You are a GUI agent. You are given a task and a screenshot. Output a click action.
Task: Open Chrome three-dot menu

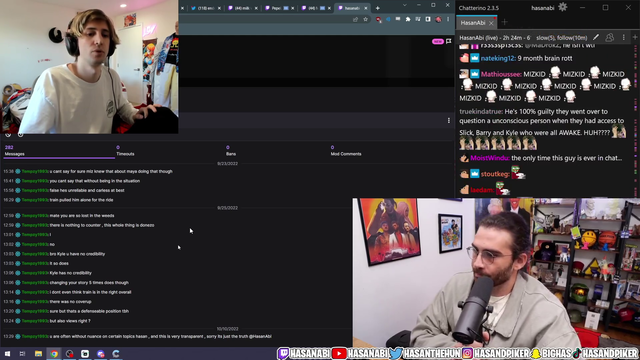[448, 19]
